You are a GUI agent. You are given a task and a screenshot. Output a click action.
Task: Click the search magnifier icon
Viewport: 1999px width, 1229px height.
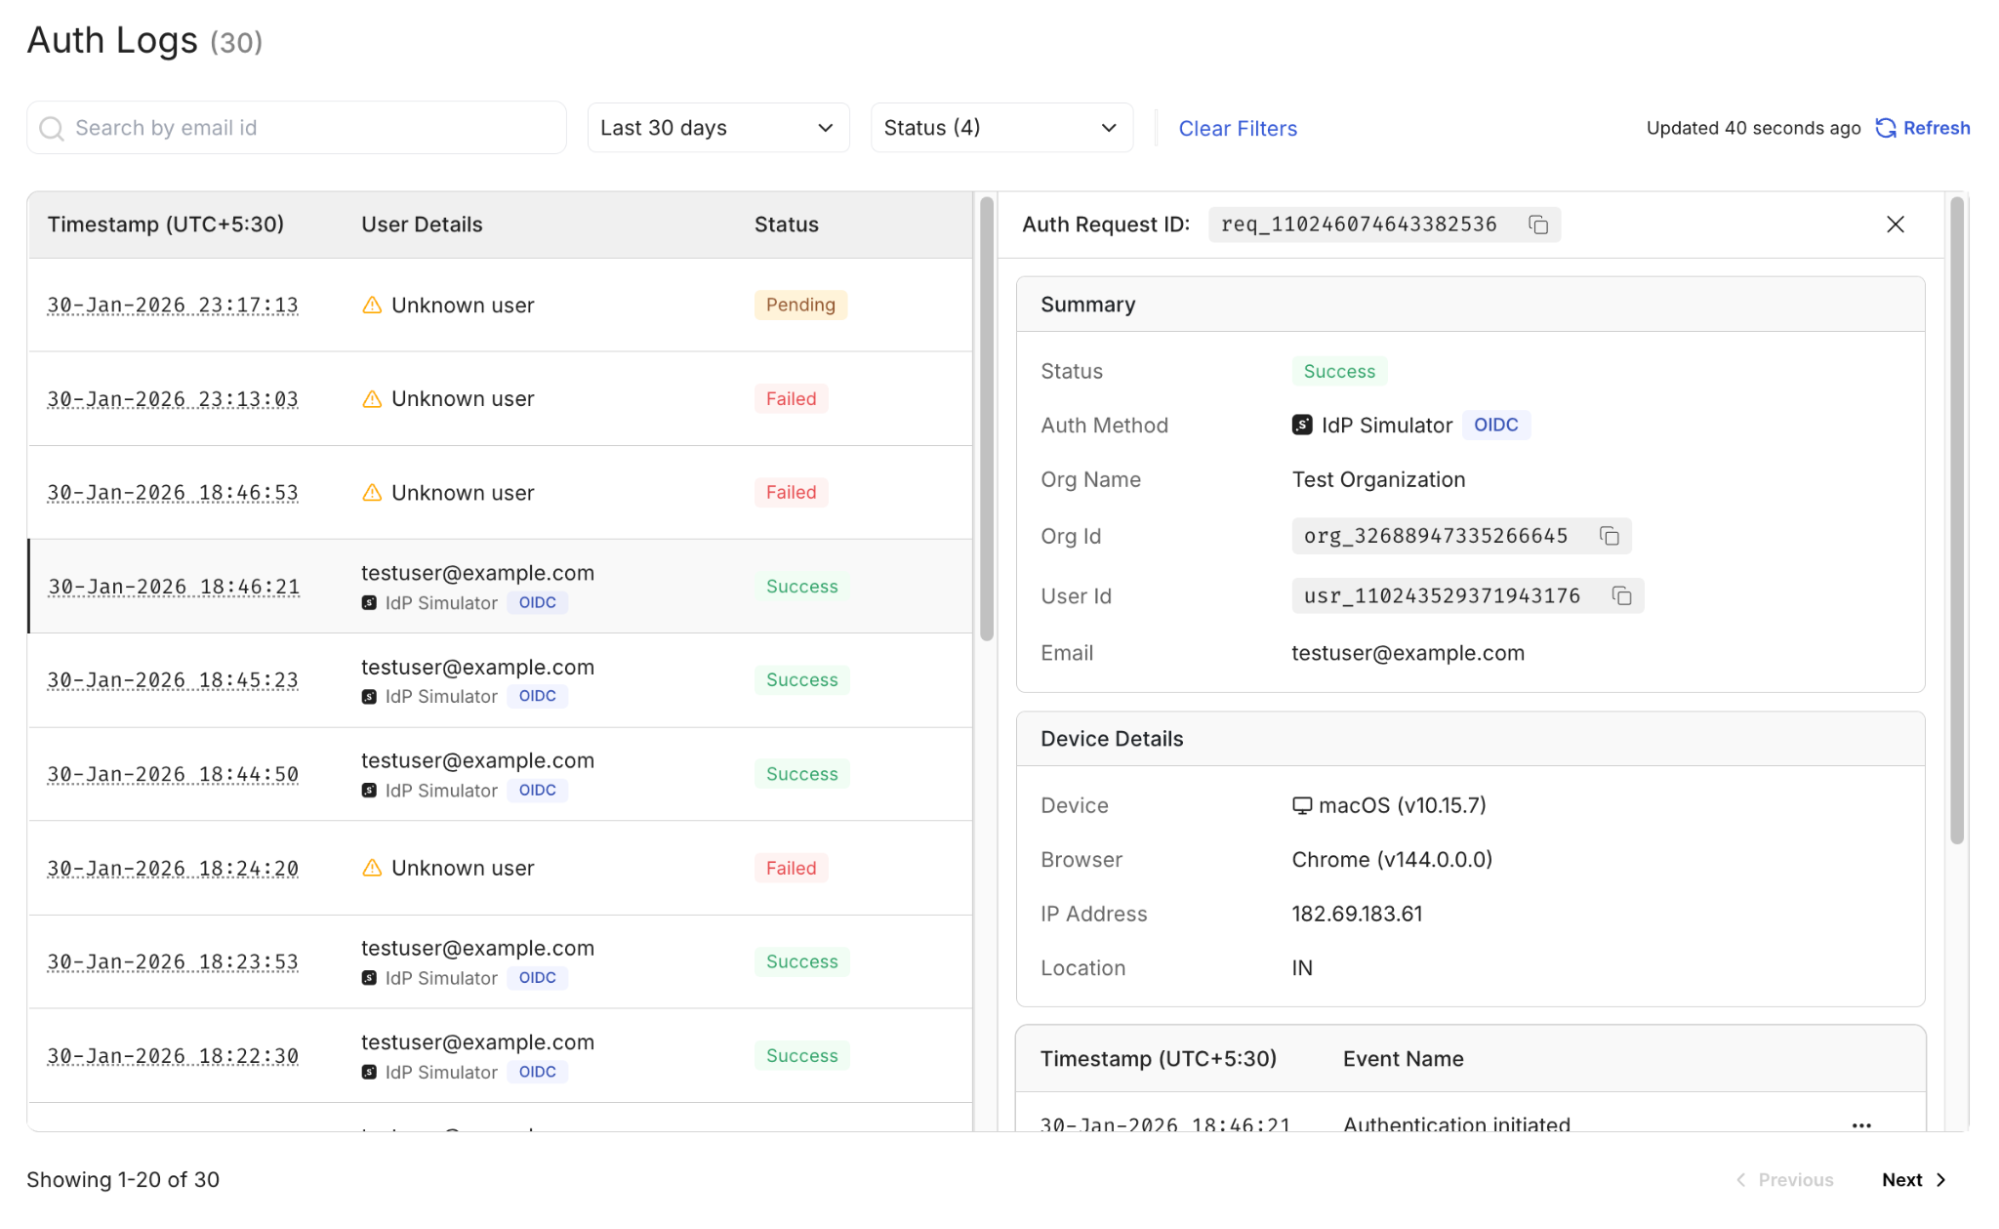pyautogui.click(x=51, y=128)
